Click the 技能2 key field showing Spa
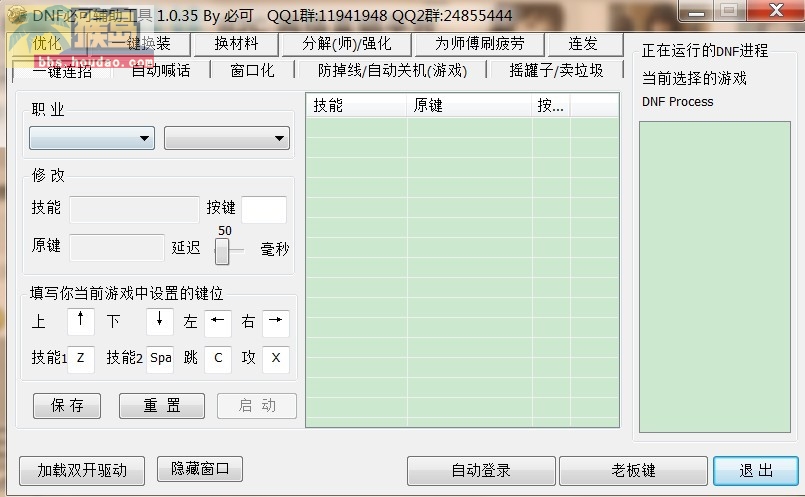 tap(160, 358)
